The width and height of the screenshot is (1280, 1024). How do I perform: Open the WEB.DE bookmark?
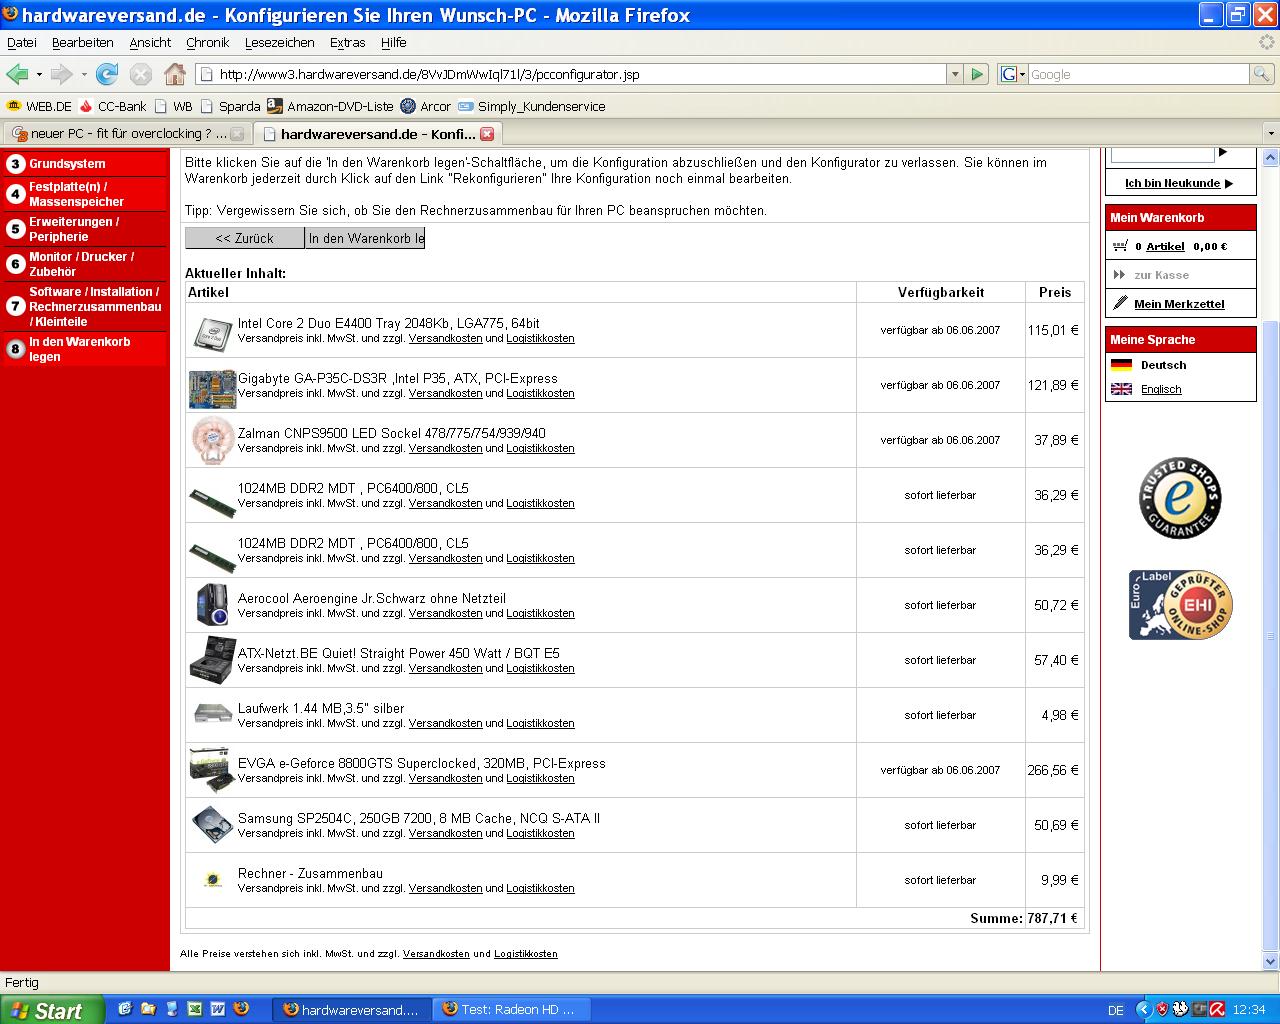pos(40,106)
